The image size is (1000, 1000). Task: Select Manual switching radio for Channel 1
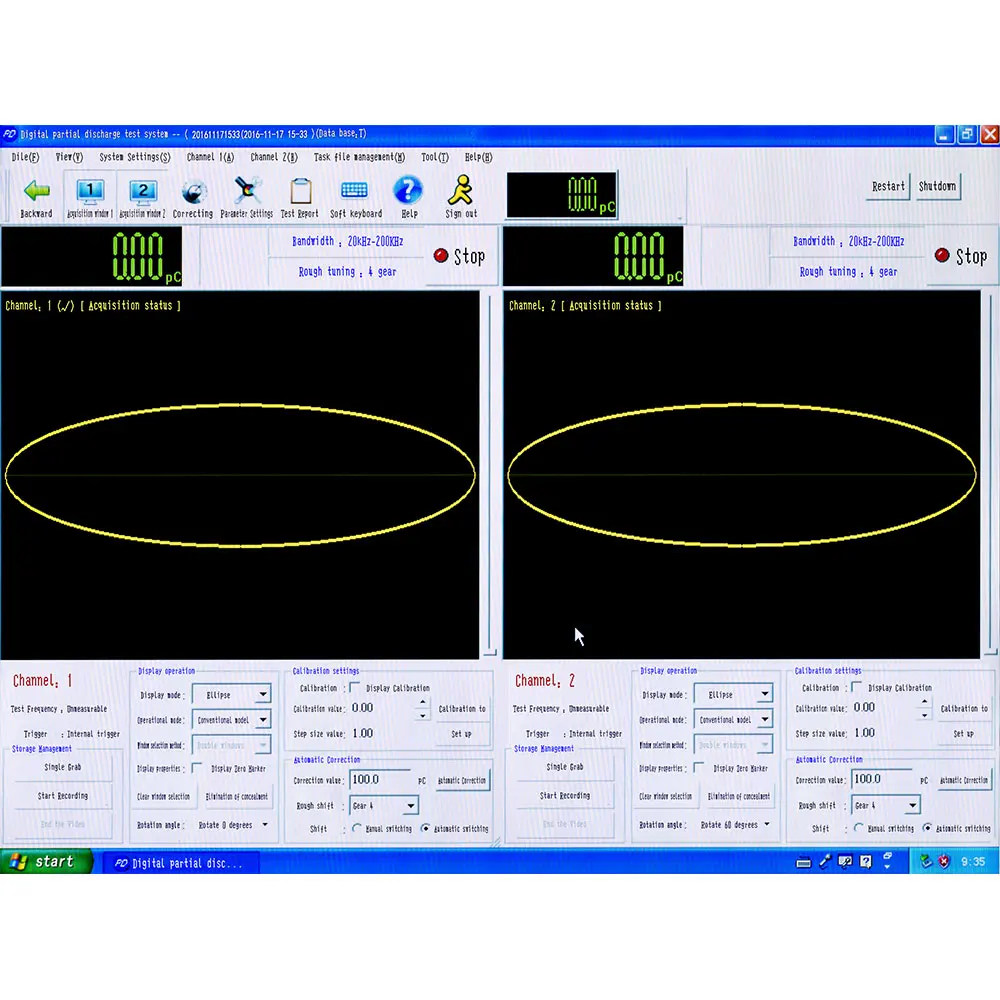pos(357,828)
